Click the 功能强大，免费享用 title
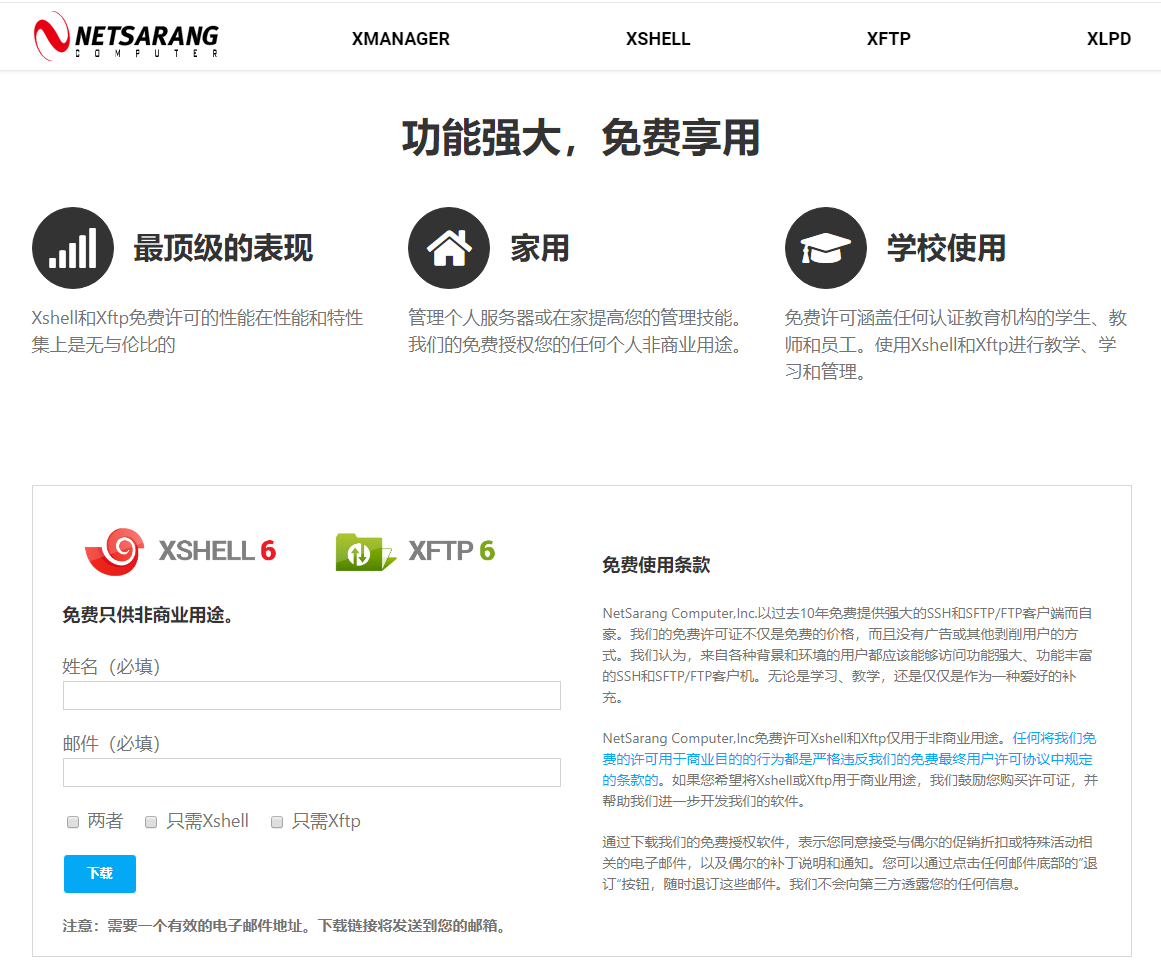The width and height of the screenshot is (1161, 971). [x=581, y=138]
